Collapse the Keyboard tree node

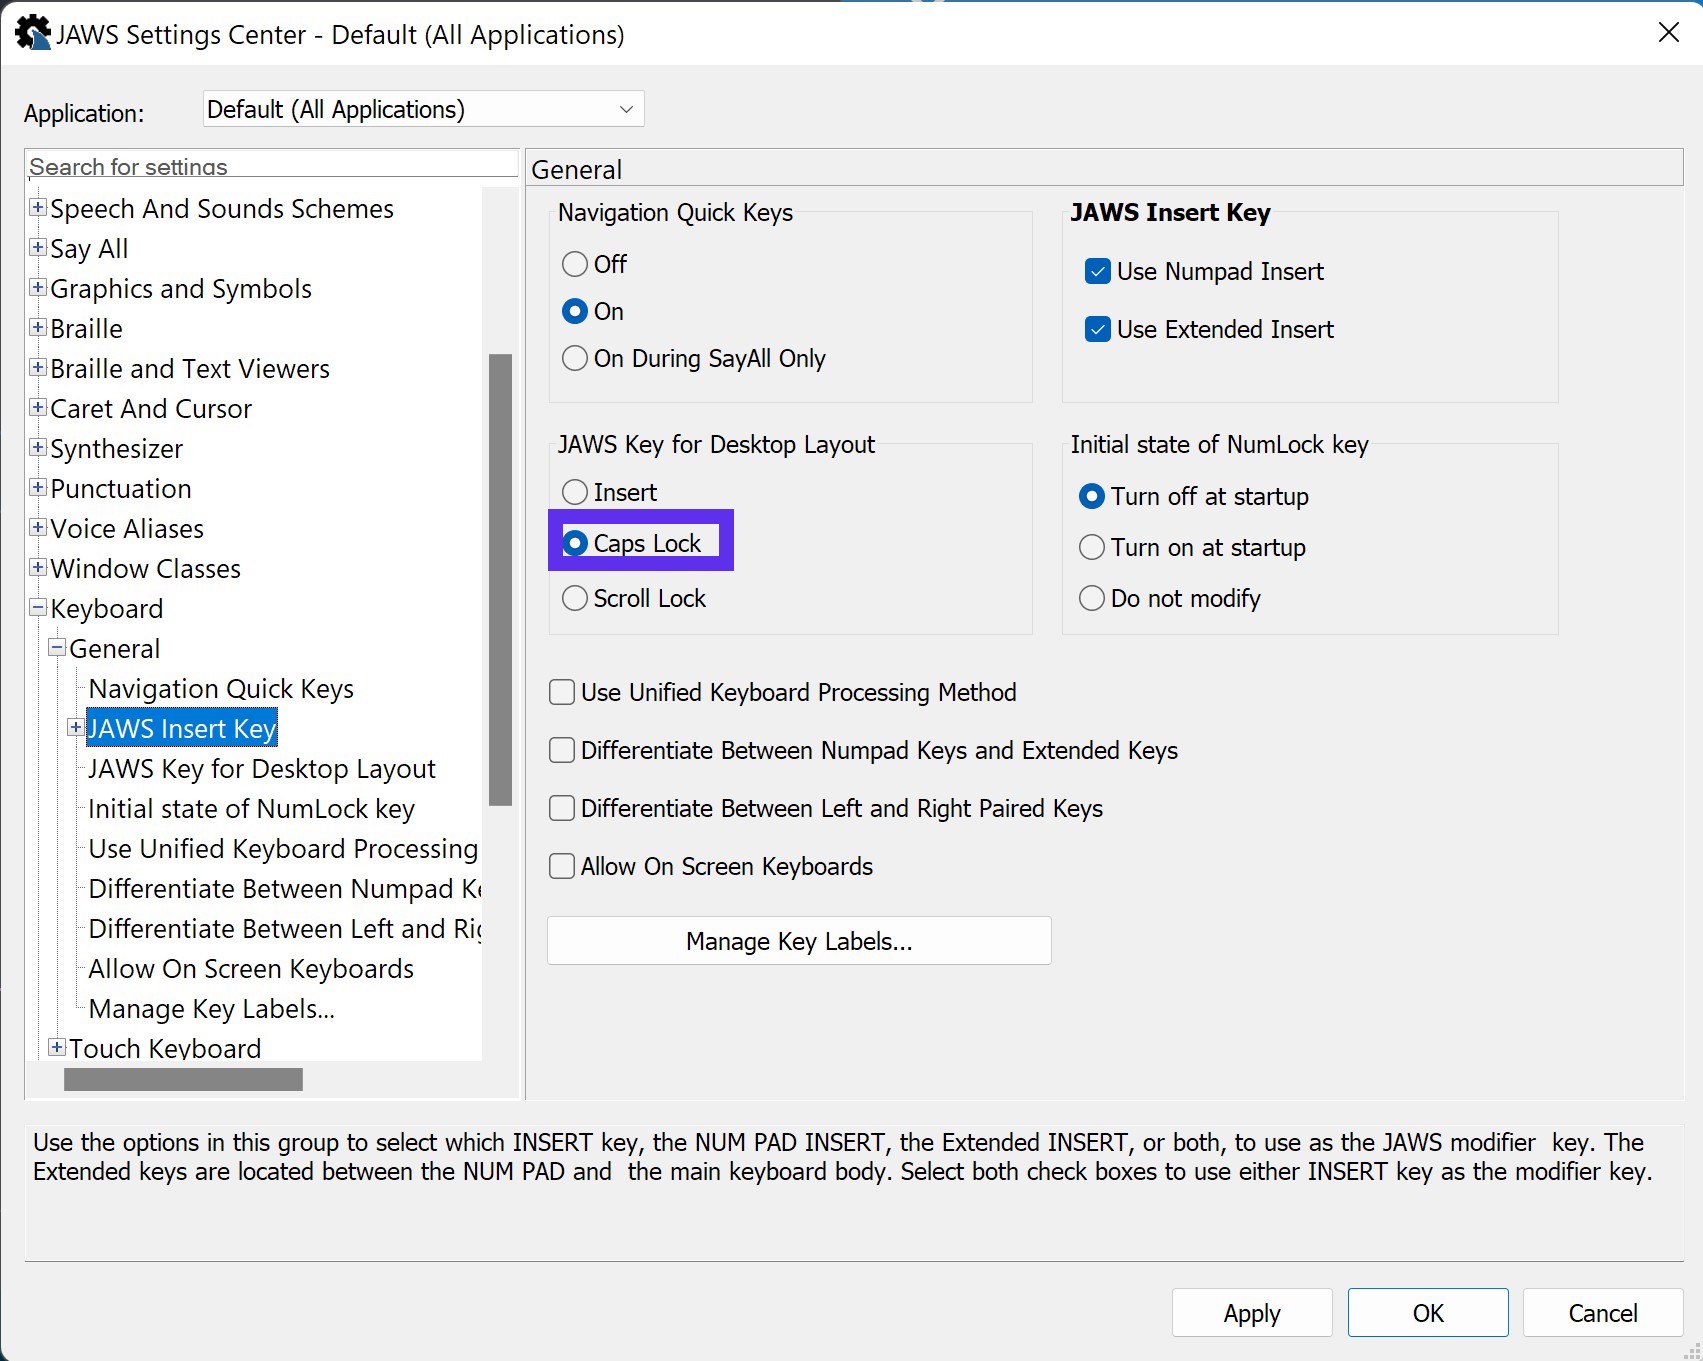point(38,608)
